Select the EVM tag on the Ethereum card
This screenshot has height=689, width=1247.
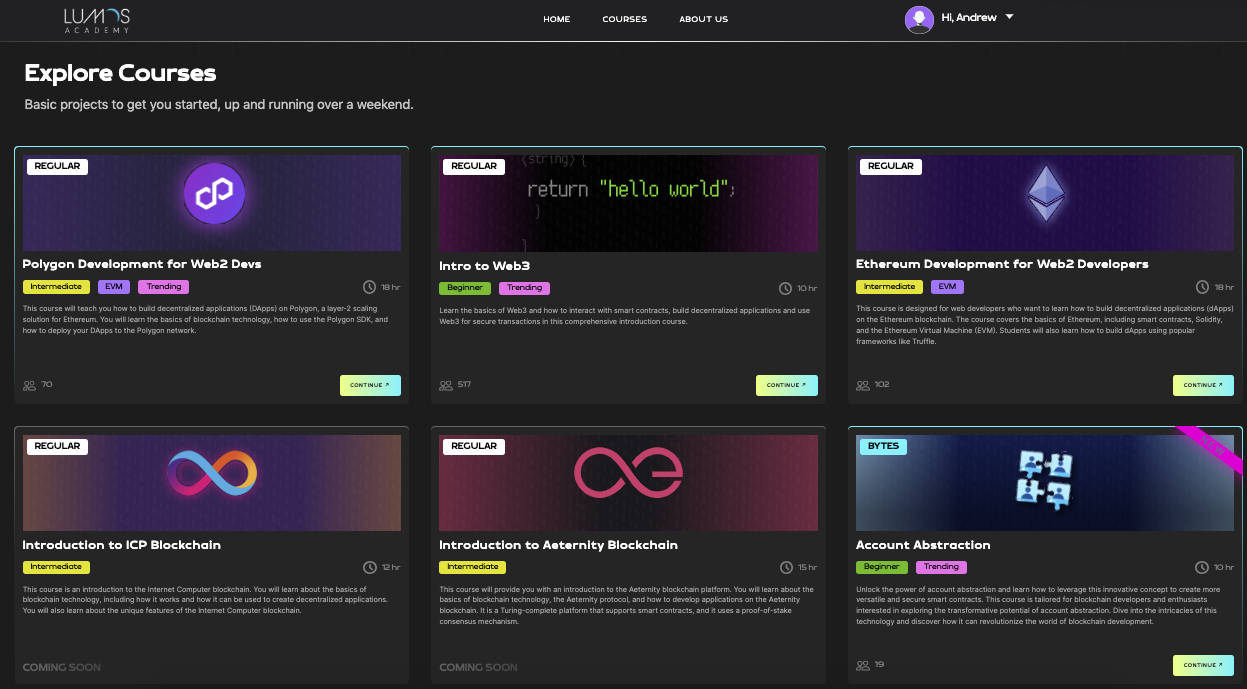pos(947,287)
